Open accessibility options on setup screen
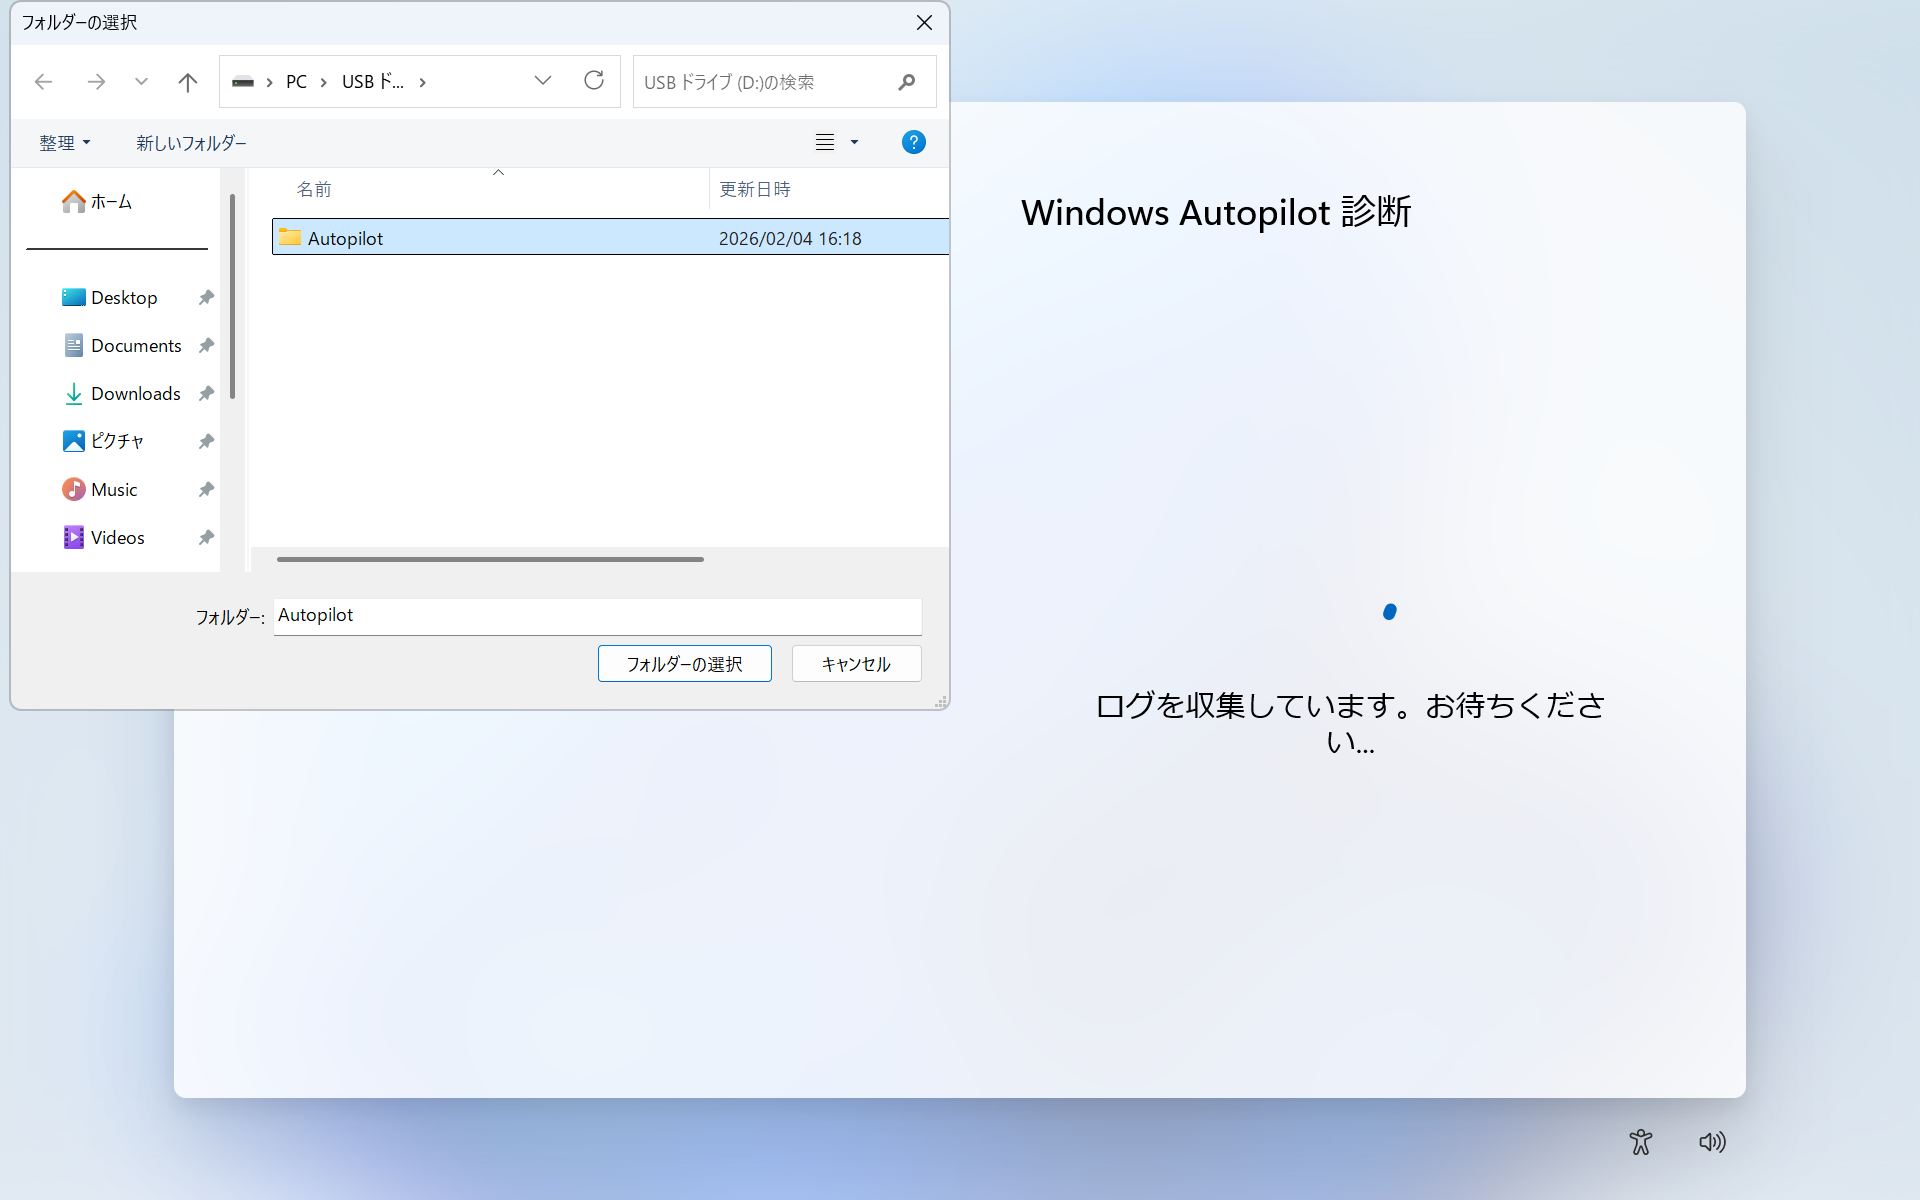Viewport: 1920px width, 1200px height. (1640, 1142)
